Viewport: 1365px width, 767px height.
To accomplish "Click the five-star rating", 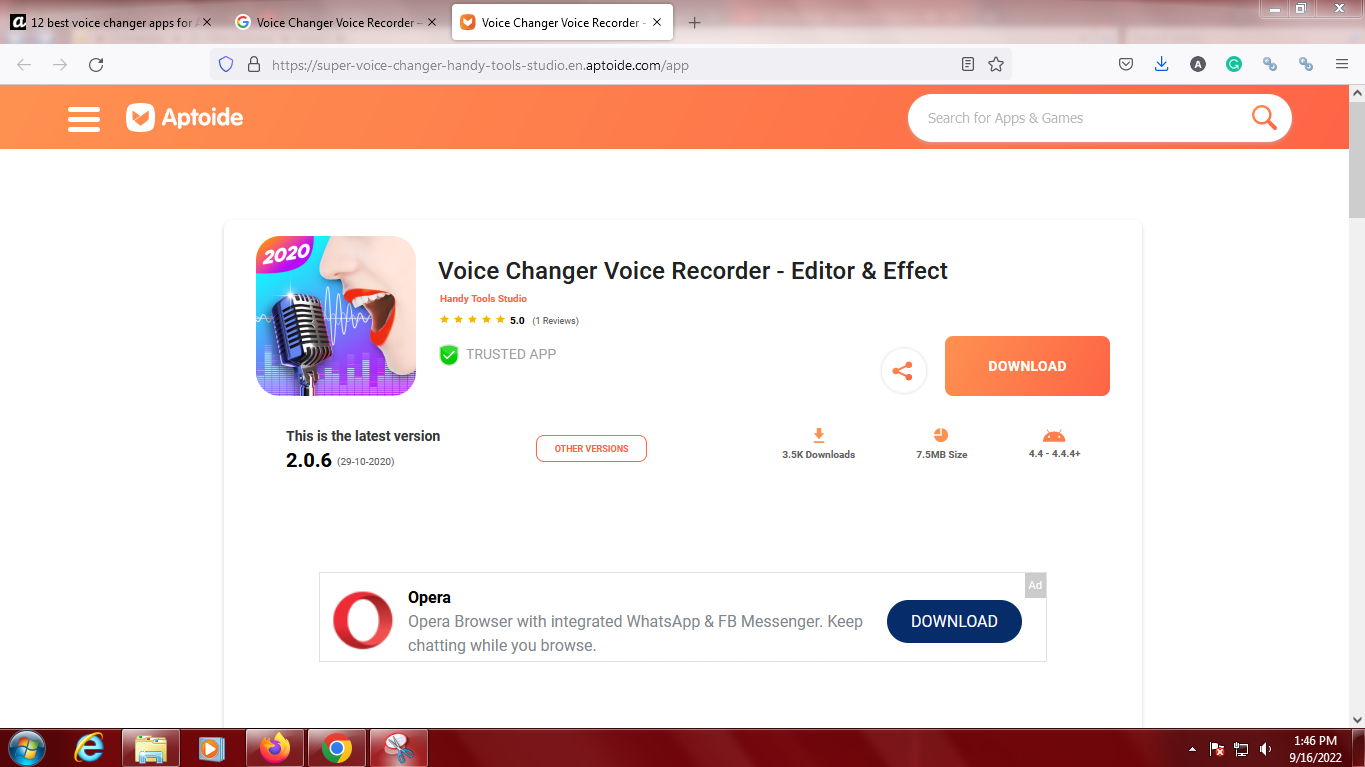I will 472,320.
